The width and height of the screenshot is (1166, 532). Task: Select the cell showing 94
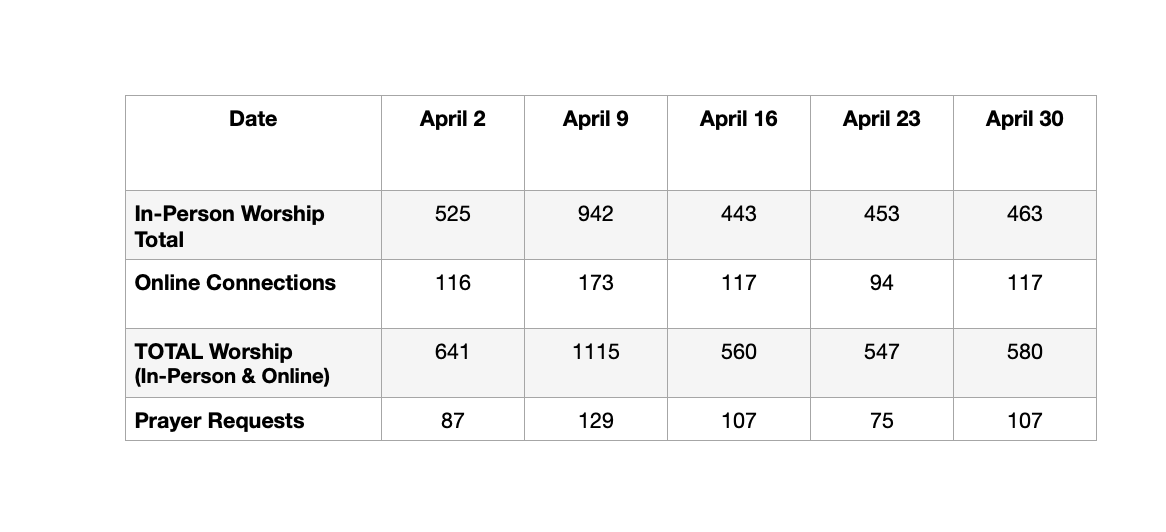881,294
